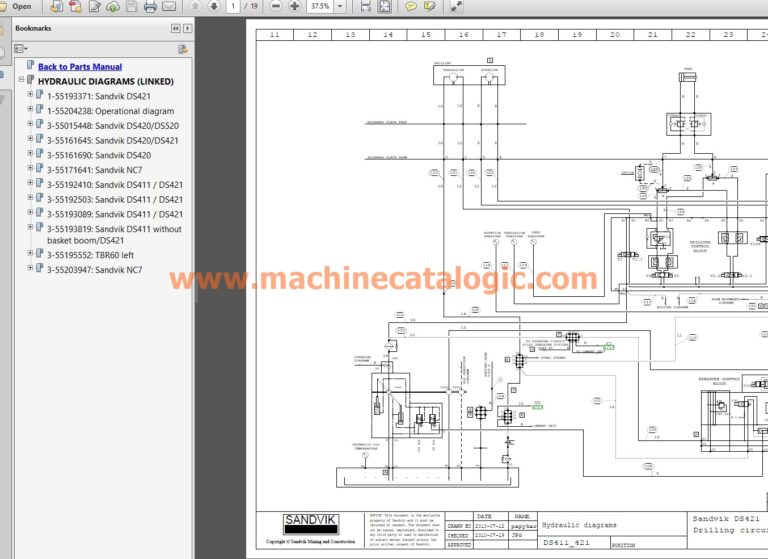Screen dimensions: 768x559
Task: Select the 1-55204238: Operational diagram bookmark
Action: pos(110,111)
